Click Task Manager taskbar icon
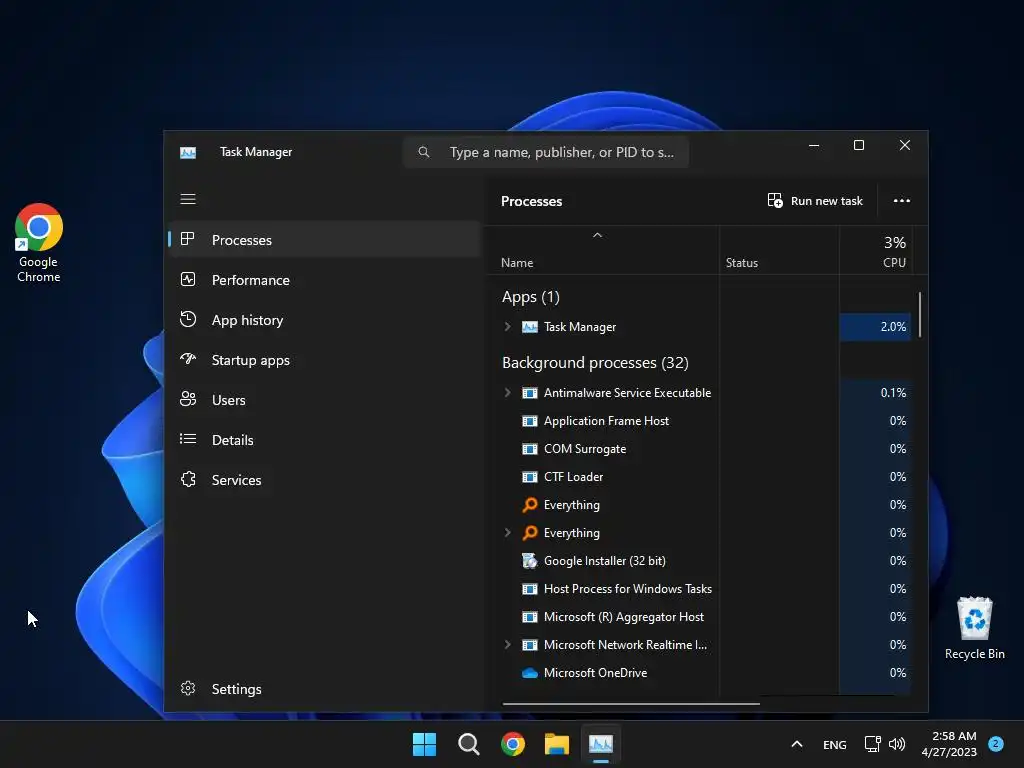This screenshot has width=1024, height=768. click(x=601, y=744)
